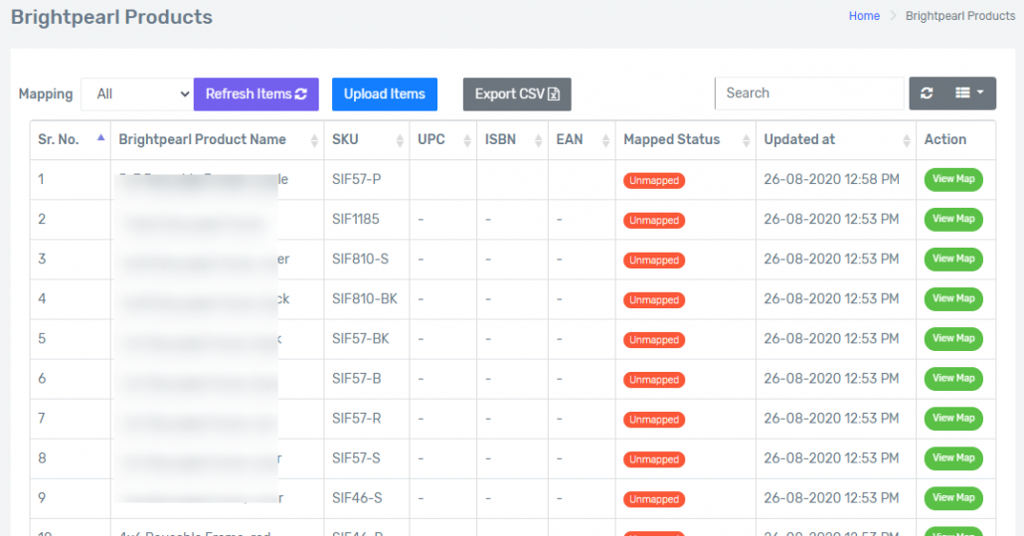This screenshot has height=536, width=1024.
Task: Go to Home breadcrumb link
Action: 864,16
